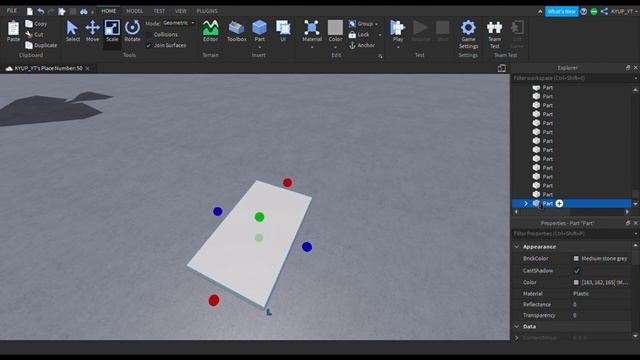Switch to the PLUGINS ribbon tab
This screenshot has height=360, width=640.
[207, 11]
